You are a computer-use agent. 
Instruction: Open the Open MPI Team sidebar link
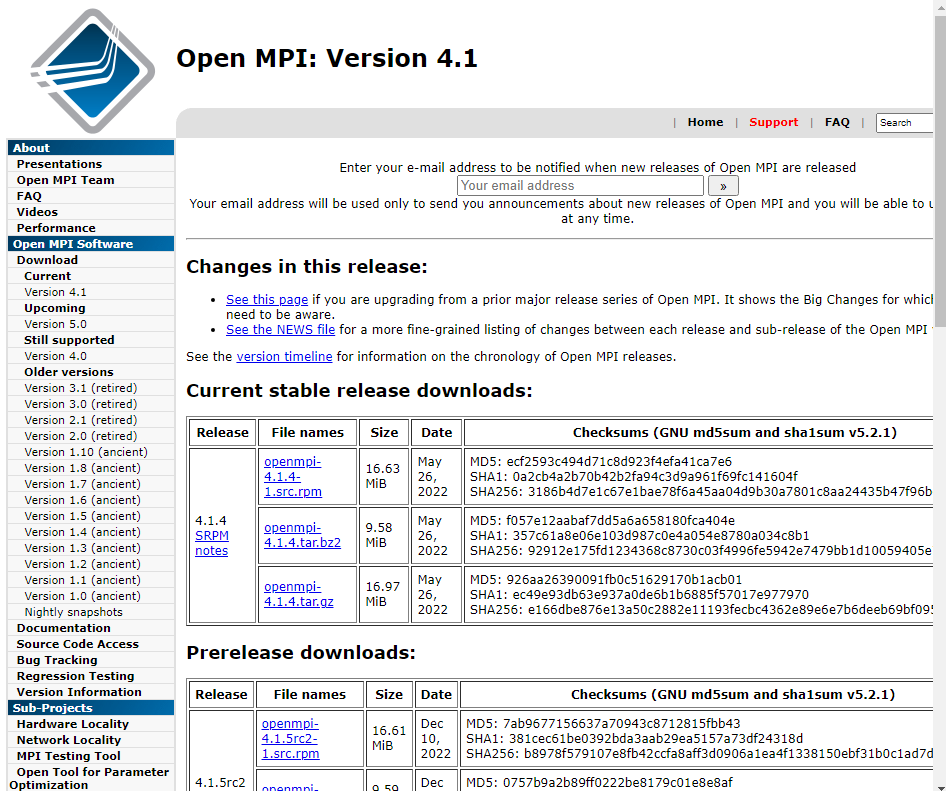click(65, 180)
